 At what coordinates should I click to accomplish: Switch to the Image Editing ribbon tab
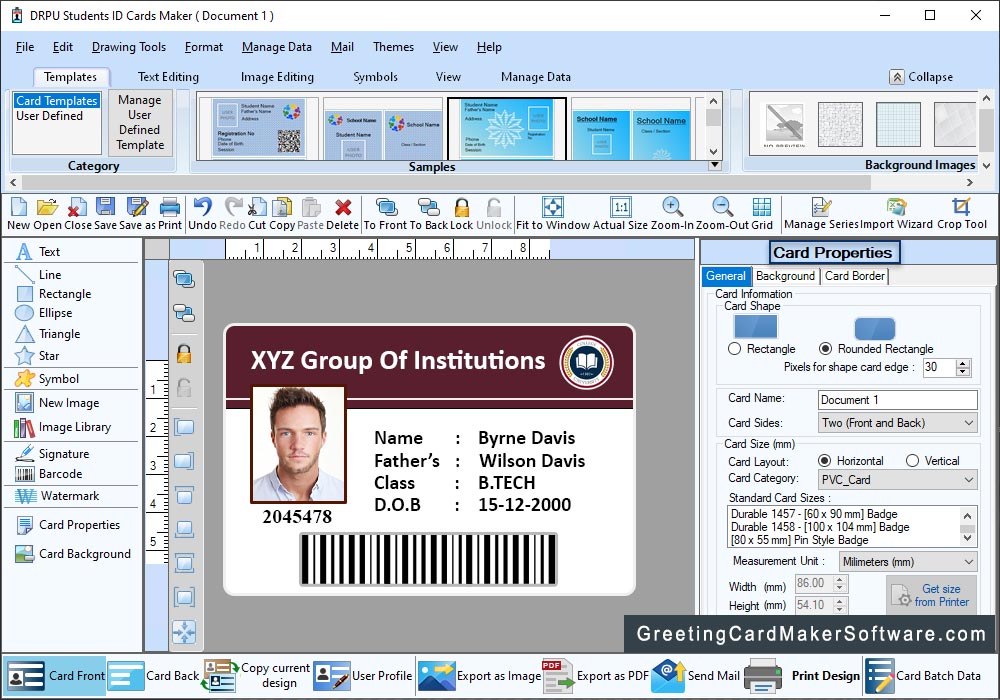click(x=277, y=77)
